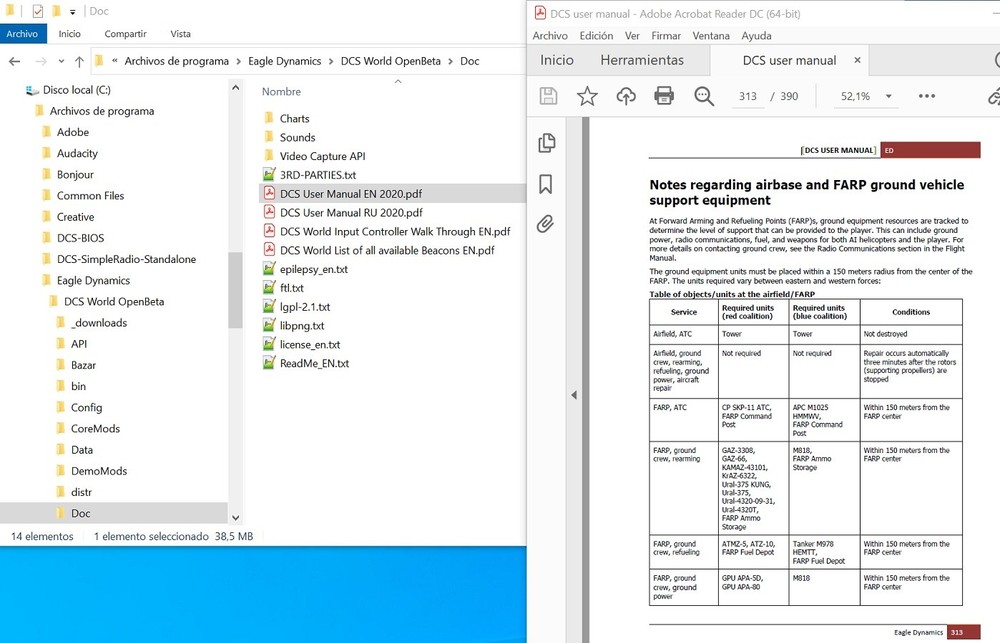Image resolution: width=1000 pixels, height=643 pixels.
Task: Open the Edición menu in Acrobat
Action: (x=596, y=36)
